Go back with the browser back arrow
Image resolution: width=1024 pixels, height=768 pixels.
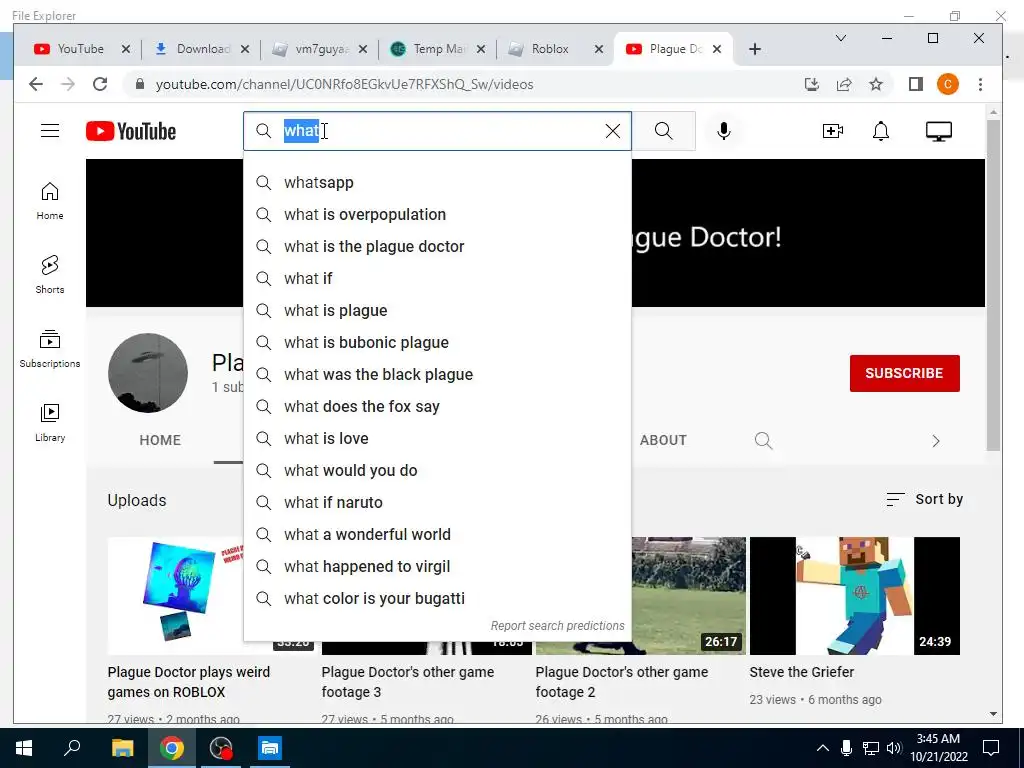tap(36, 84)
